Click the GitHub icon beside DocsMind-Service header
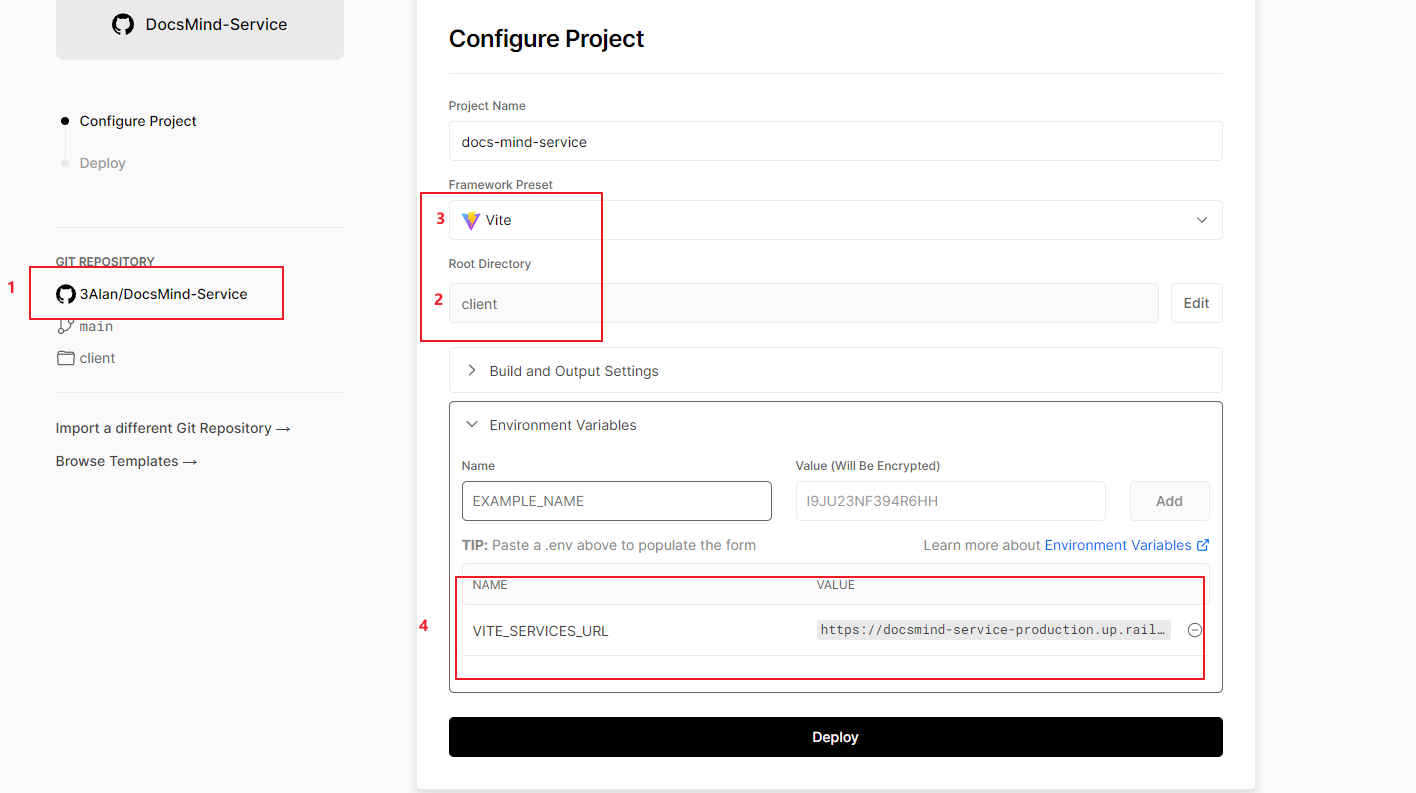 [123, 24]
